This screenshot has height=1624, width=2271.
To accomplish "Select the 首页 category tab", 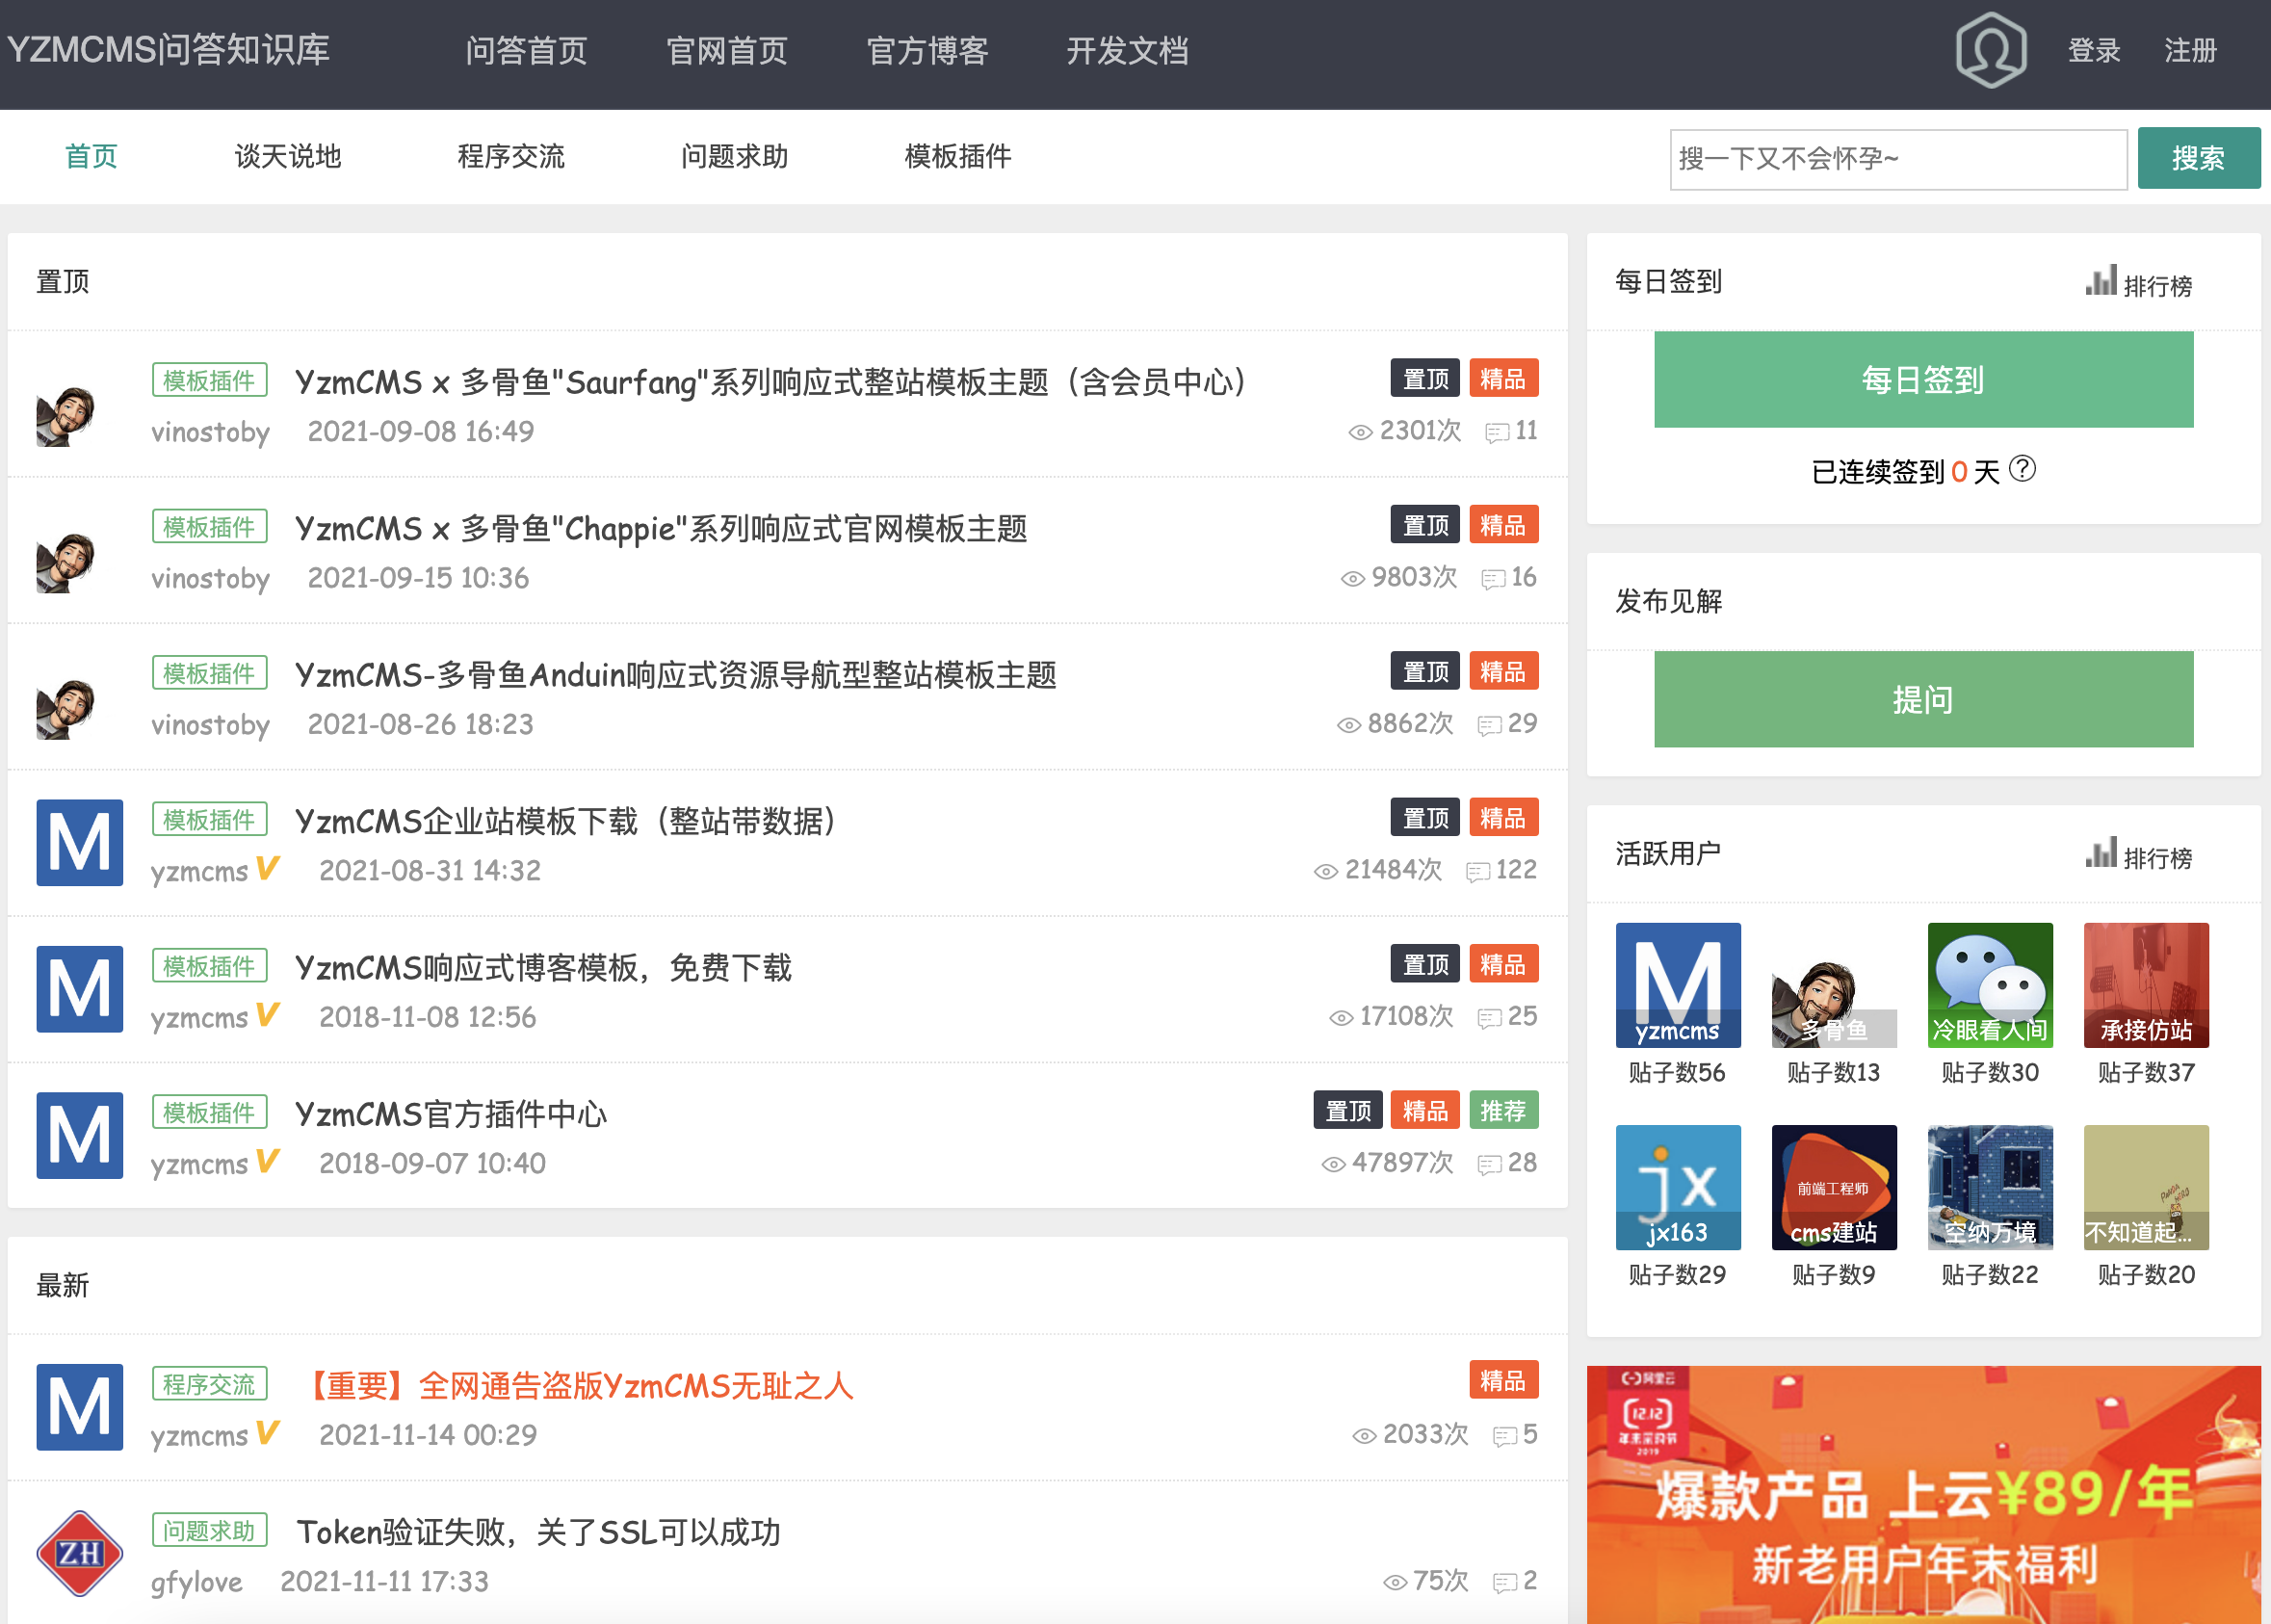I will click(x=91, y=156).
